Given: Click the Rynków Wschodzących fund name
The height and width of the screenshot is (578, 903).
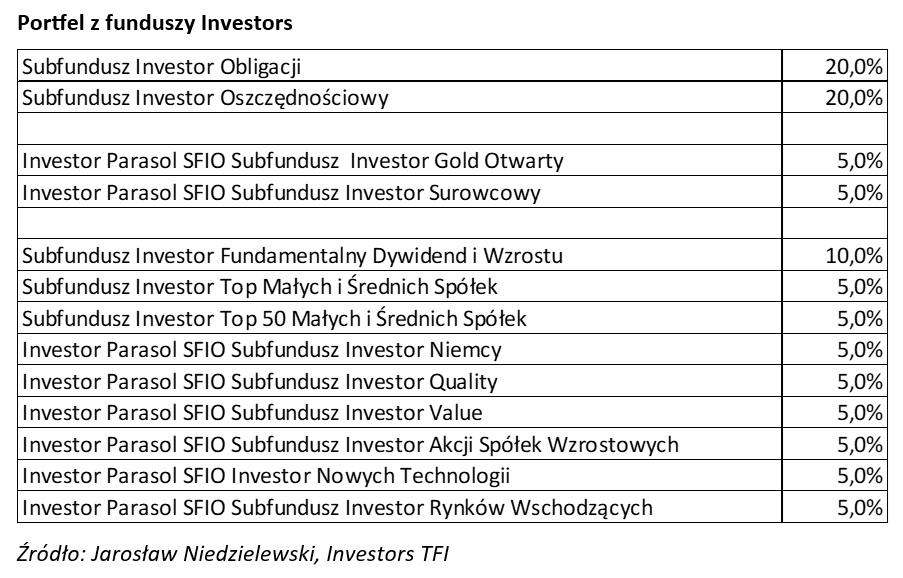Looking at the screenshot, I should 337,507.
